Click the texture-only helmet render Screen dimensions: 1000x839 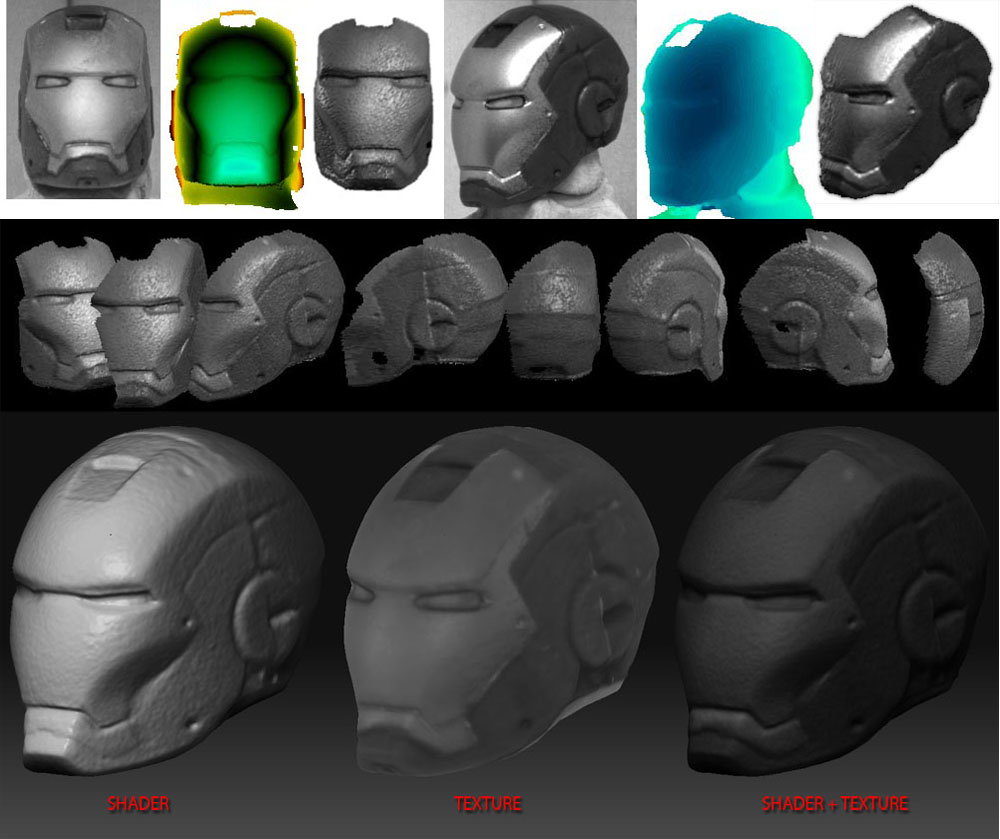click(501, 601)
